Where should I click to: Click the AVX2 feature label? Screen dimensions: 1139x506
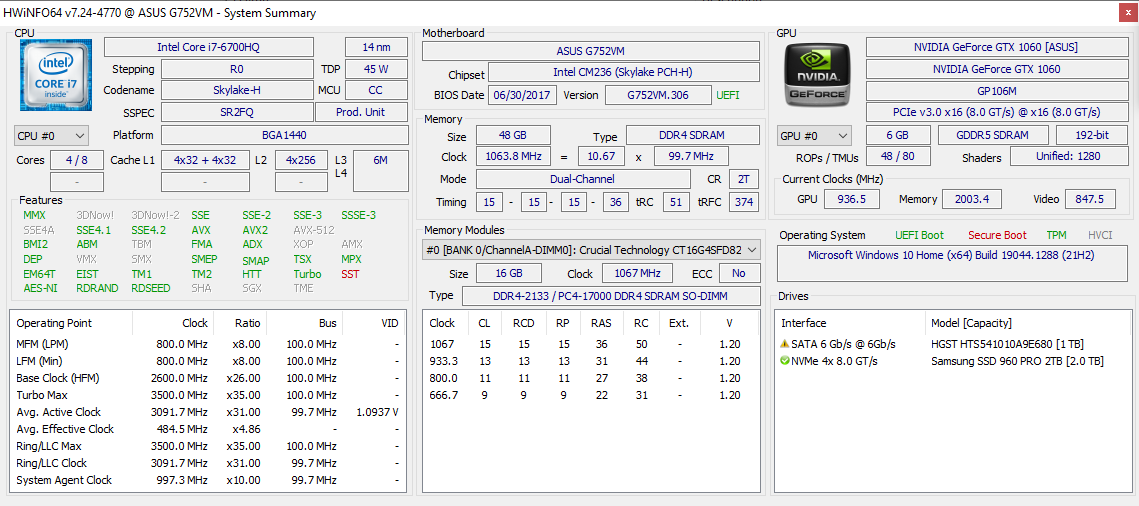tap(254, 230)
